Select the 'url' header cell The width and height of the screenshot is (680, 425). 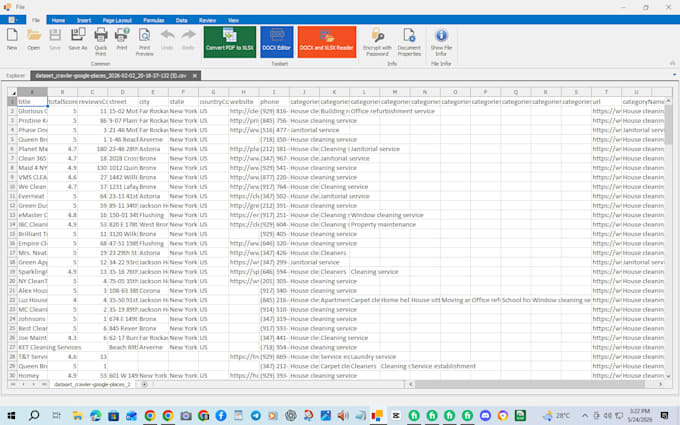606,101
